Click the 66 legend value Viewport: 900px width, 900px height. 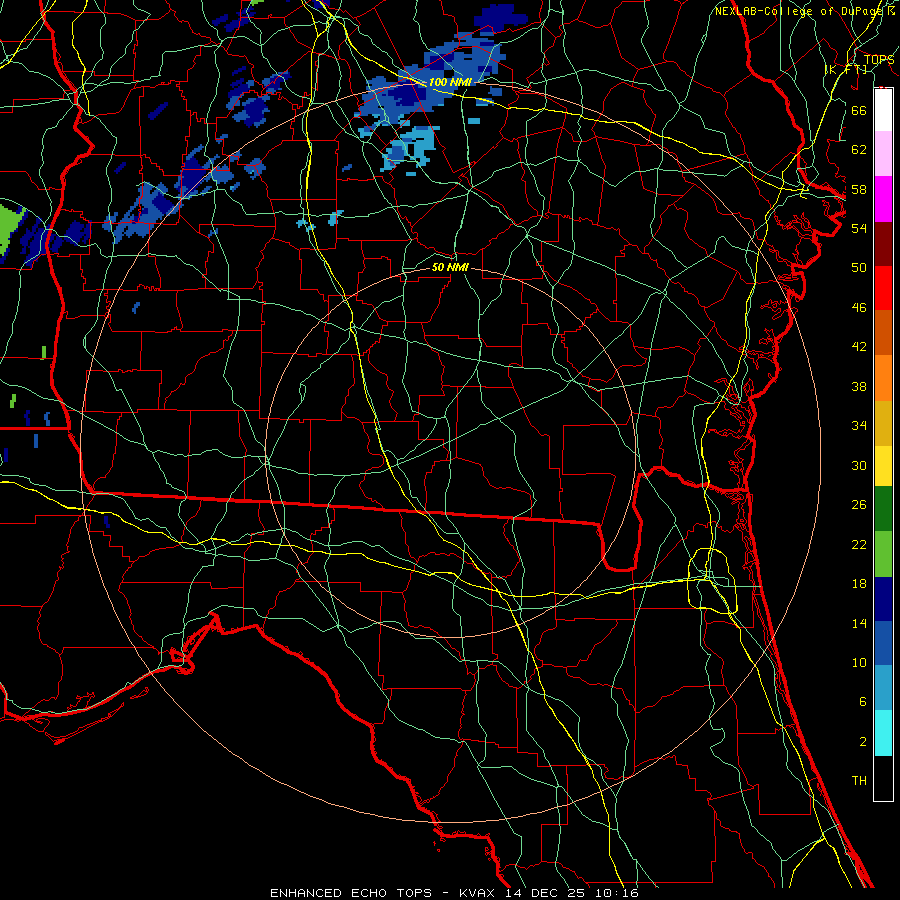(x=859, y=110)
